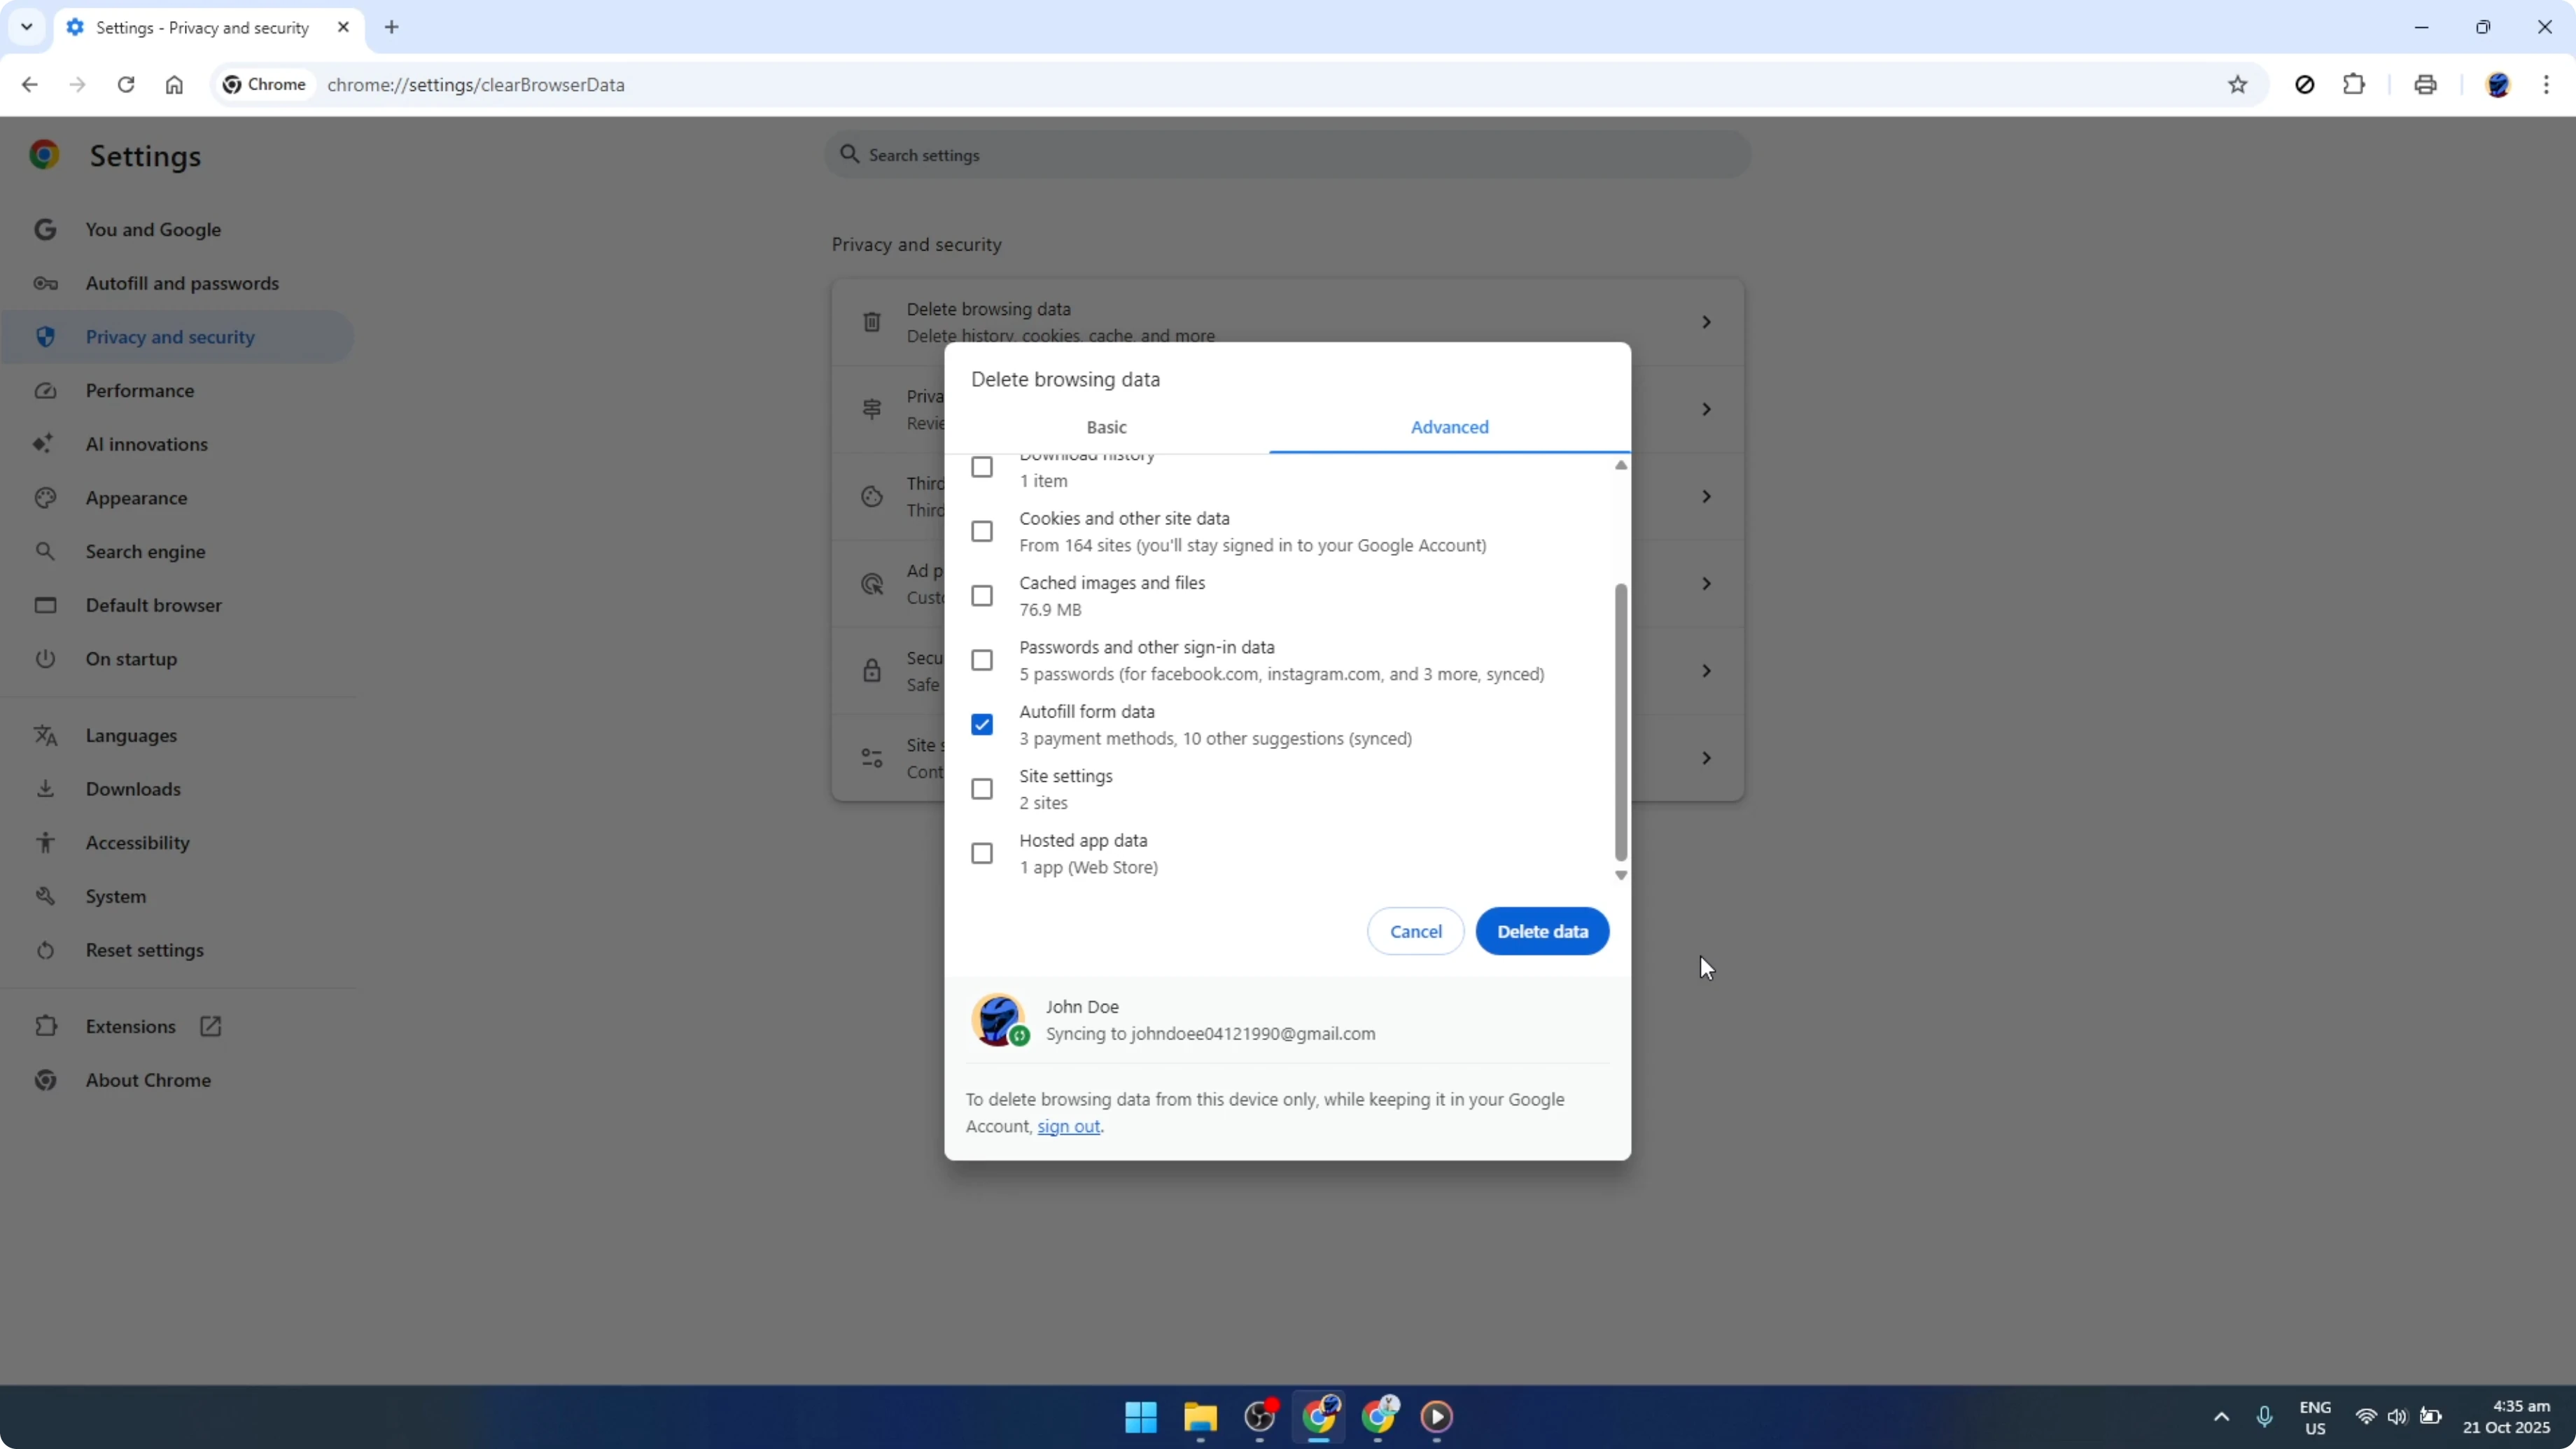Open Autofill and passwords section
This screenshot has width=2576, height=1449.
click(177, 284)
